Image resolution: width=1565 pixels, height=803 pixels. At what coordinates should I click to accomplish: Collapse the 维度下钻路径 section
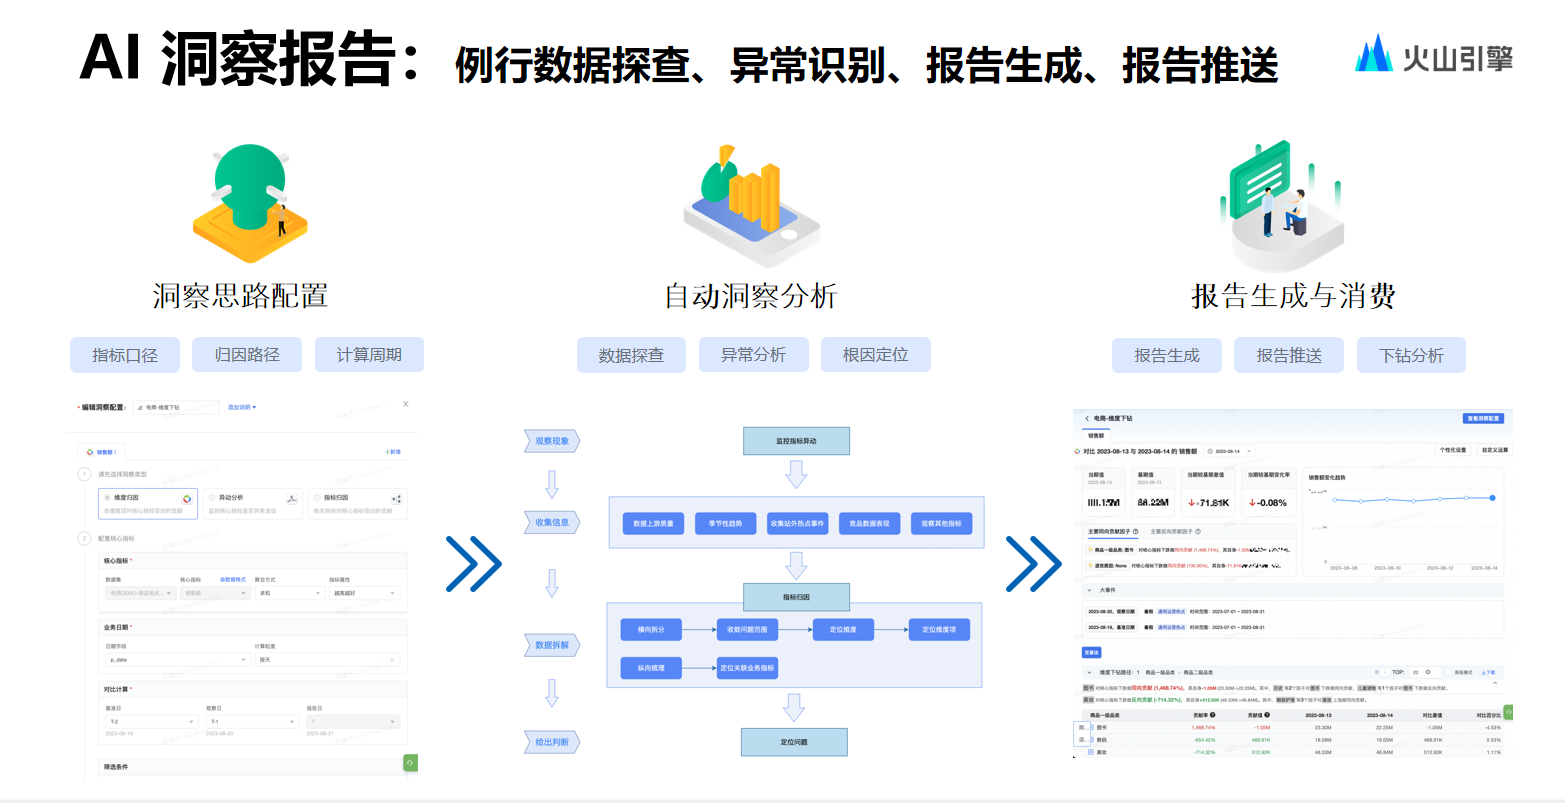click(1089, 672)
